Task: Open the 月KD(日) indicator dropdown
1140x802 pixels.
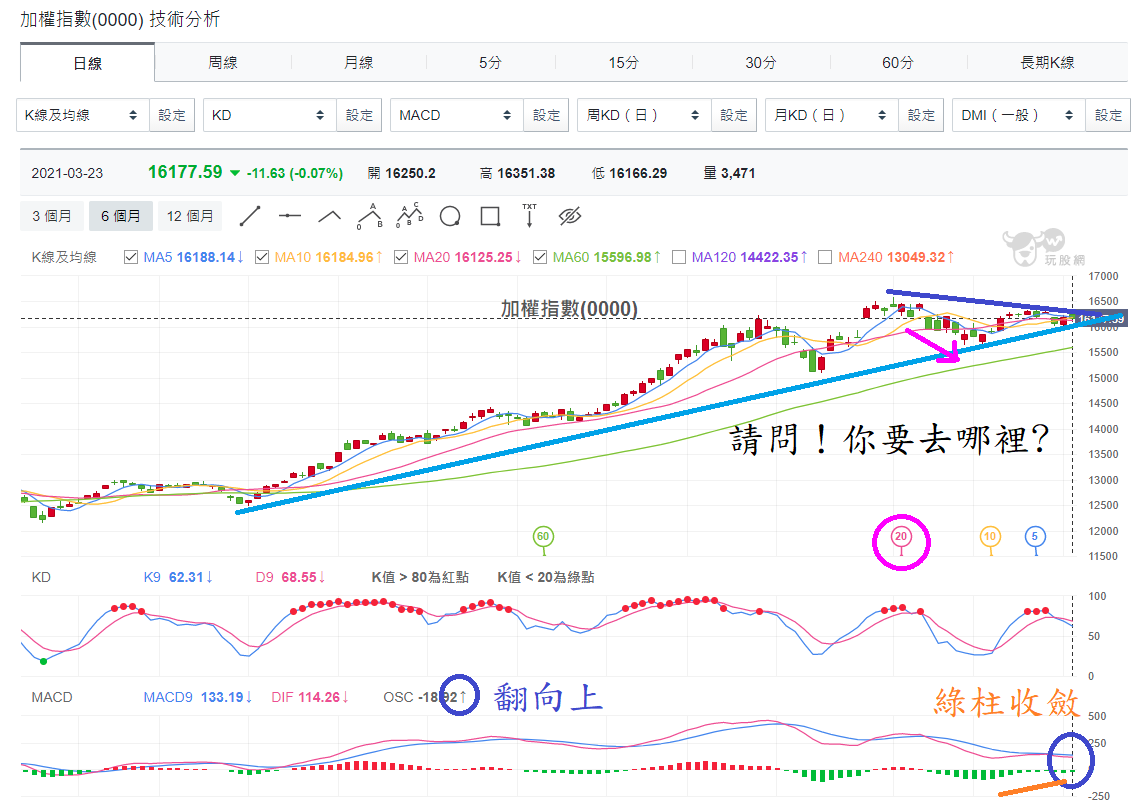Action: (832, 115)
